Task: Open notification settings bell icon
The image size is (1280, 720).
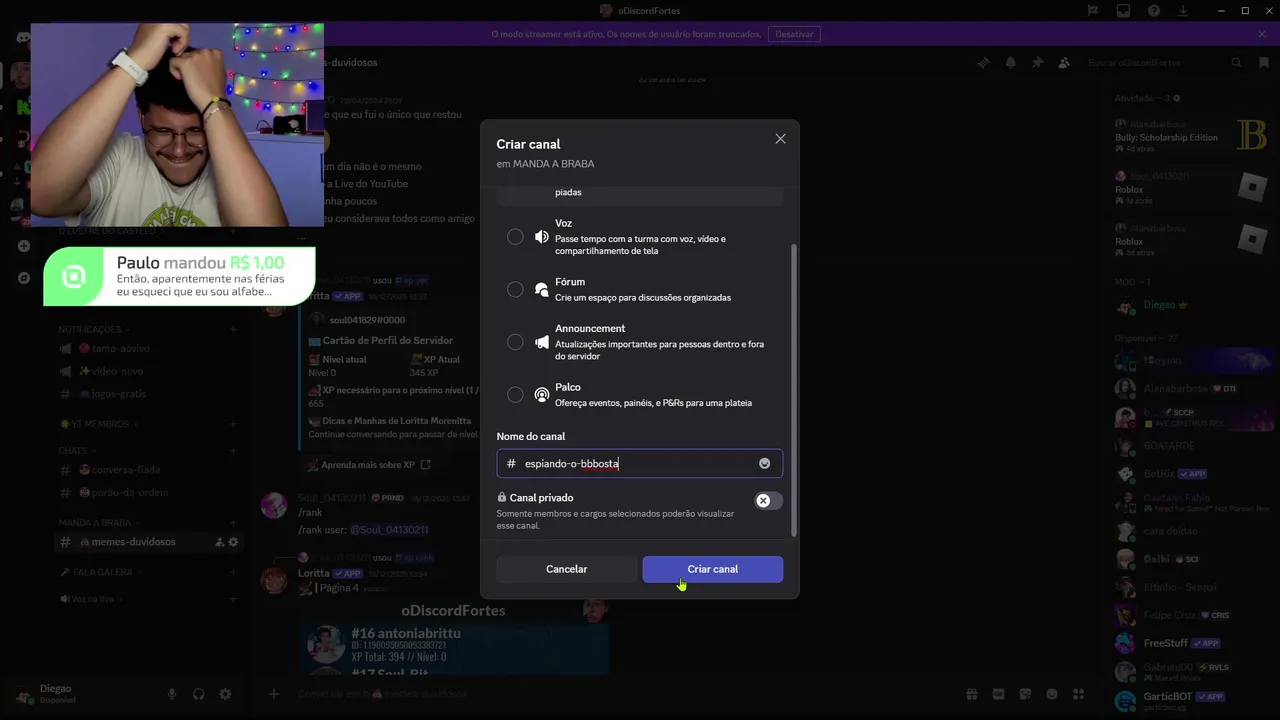Action: 1010,62
